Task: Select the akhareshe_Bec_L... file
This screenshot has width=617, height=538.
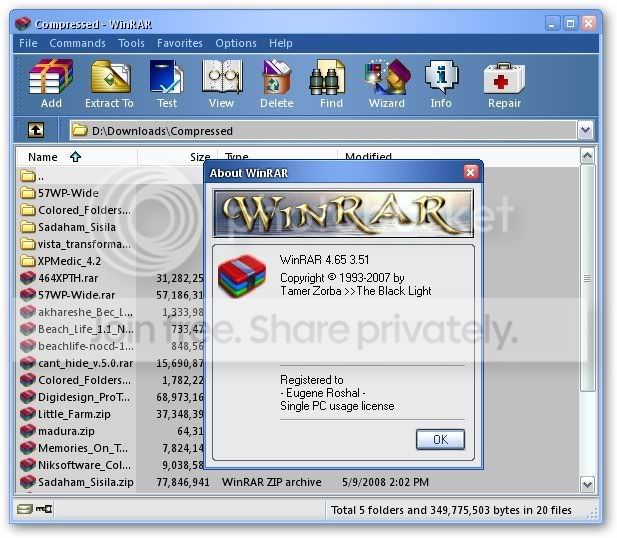Action: point(77,312)
